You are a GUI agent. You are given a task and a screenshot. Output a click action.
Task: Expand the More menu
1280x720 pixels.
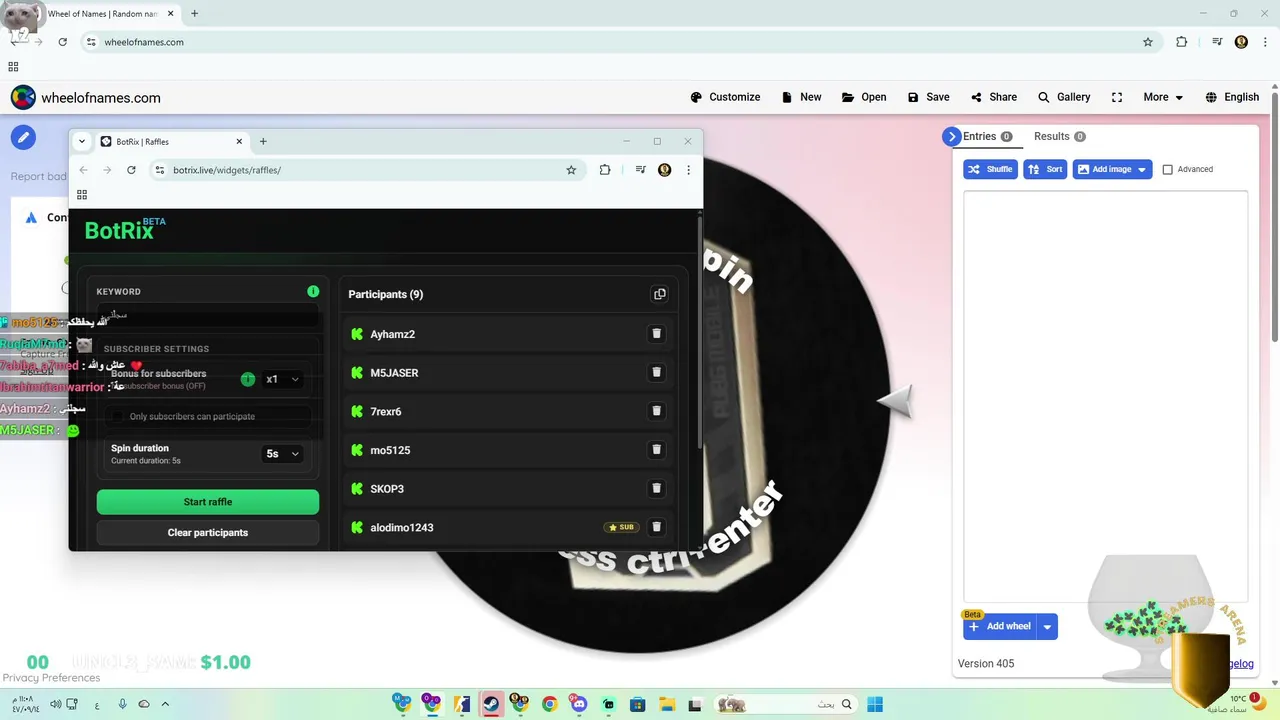click(x=1163, y=97)
